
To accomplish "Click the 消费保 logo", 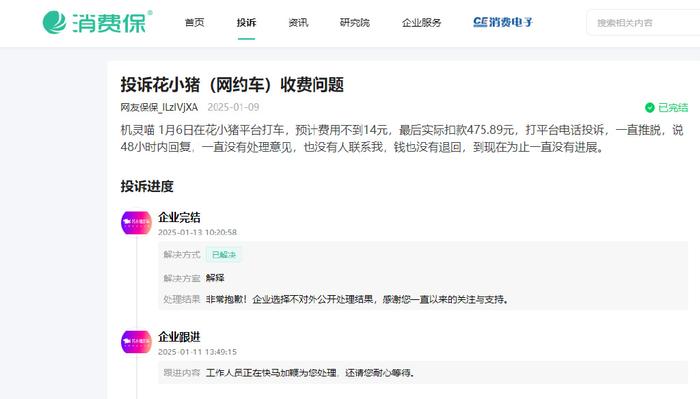I will pos(97,22).
